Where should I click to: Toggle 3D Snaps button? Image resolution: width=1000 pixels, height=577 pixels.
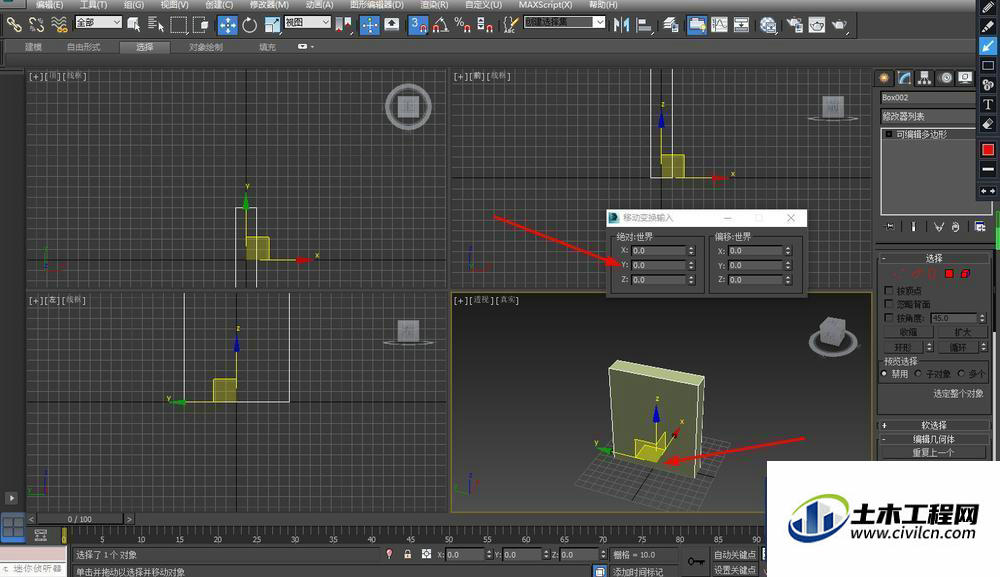(418, 25)
